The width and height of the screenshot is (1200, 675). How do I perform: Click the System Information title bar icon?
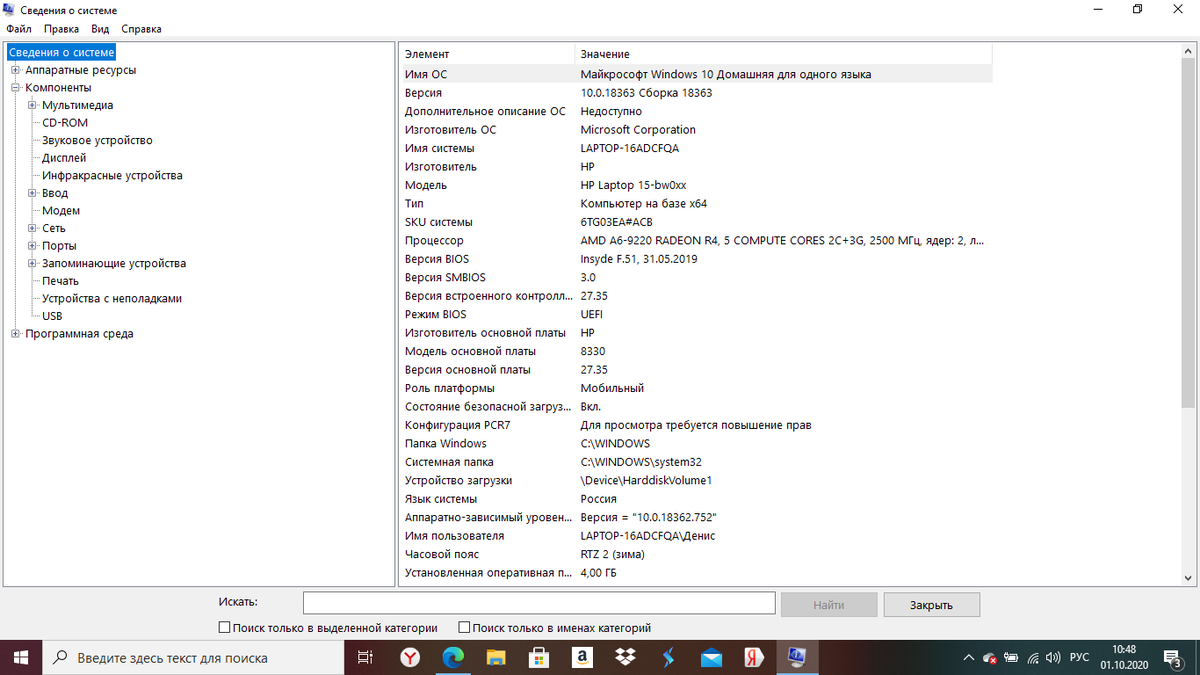[9, 10]
